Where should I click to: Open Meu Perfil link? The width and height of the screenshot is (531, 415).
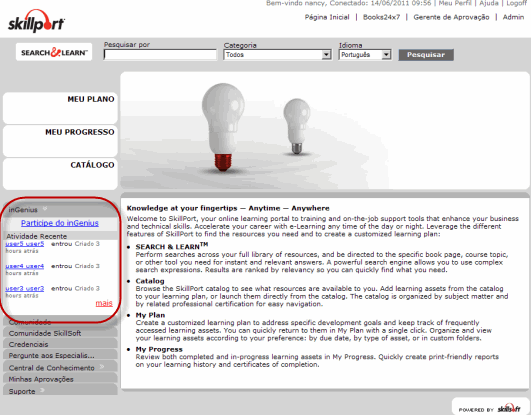455,3
